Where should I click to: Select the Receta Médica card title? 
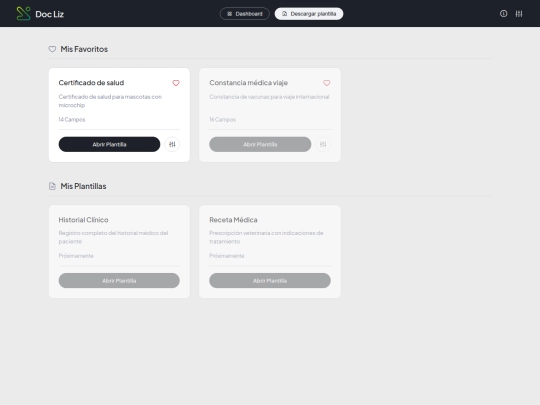tap(233, 220)
